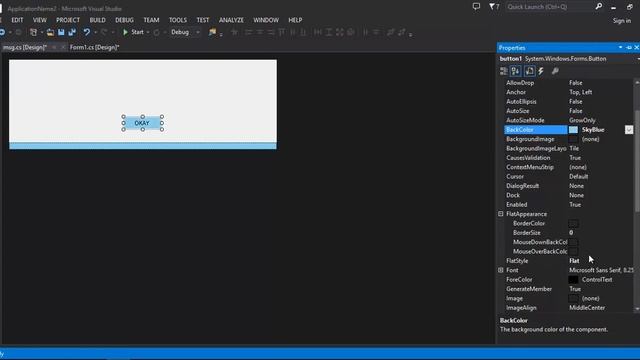This screenshot has height=360, width=640.
Task: Click the Redo arrow icon
Action: pos(104,32)
